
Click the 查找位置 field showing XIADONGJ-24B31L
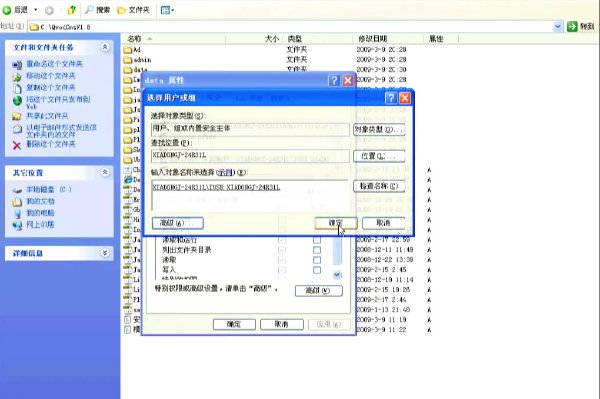coord(250,156)
